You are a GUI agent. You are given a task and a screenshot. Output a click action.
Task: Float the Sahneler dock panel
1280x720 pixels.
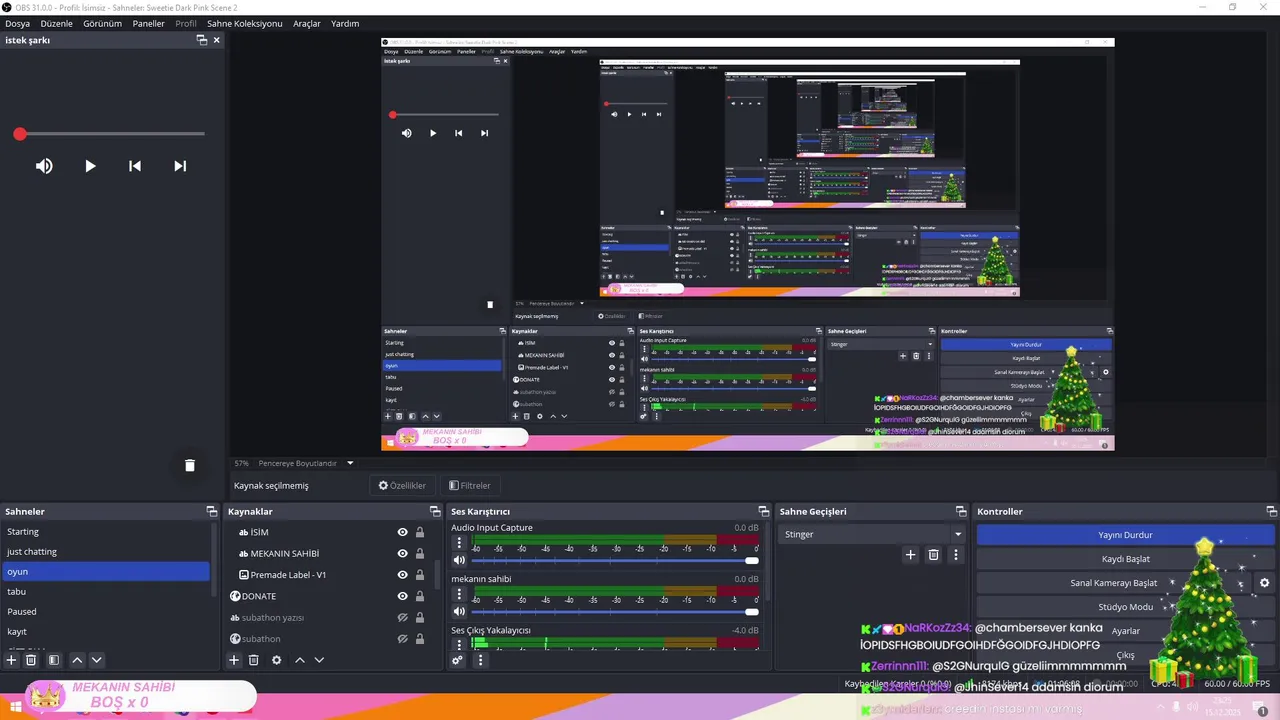(x=211, y=511)
